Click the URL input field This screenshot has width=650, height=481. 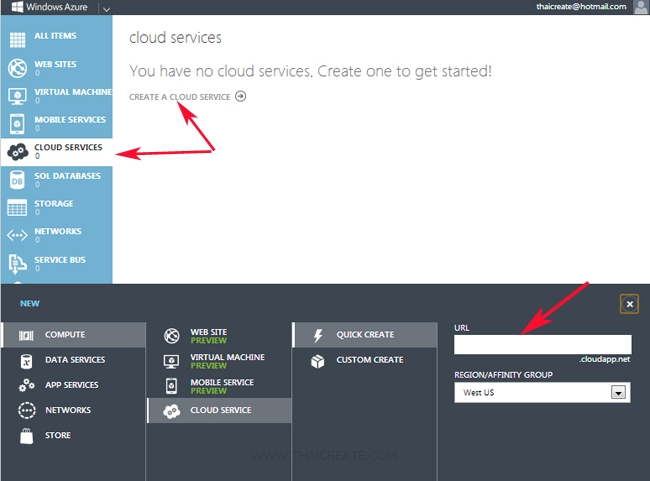coord(543,345)
